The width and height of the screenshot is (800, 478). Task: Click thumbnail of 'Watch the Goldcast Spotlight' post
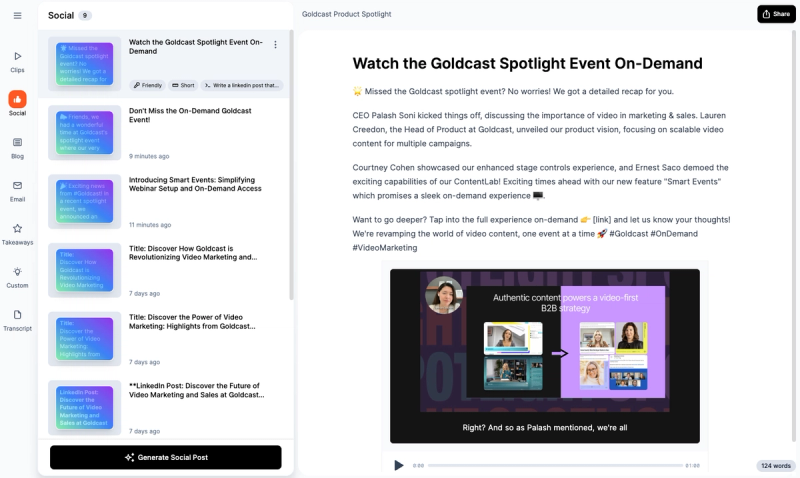[x=85, y=64]
